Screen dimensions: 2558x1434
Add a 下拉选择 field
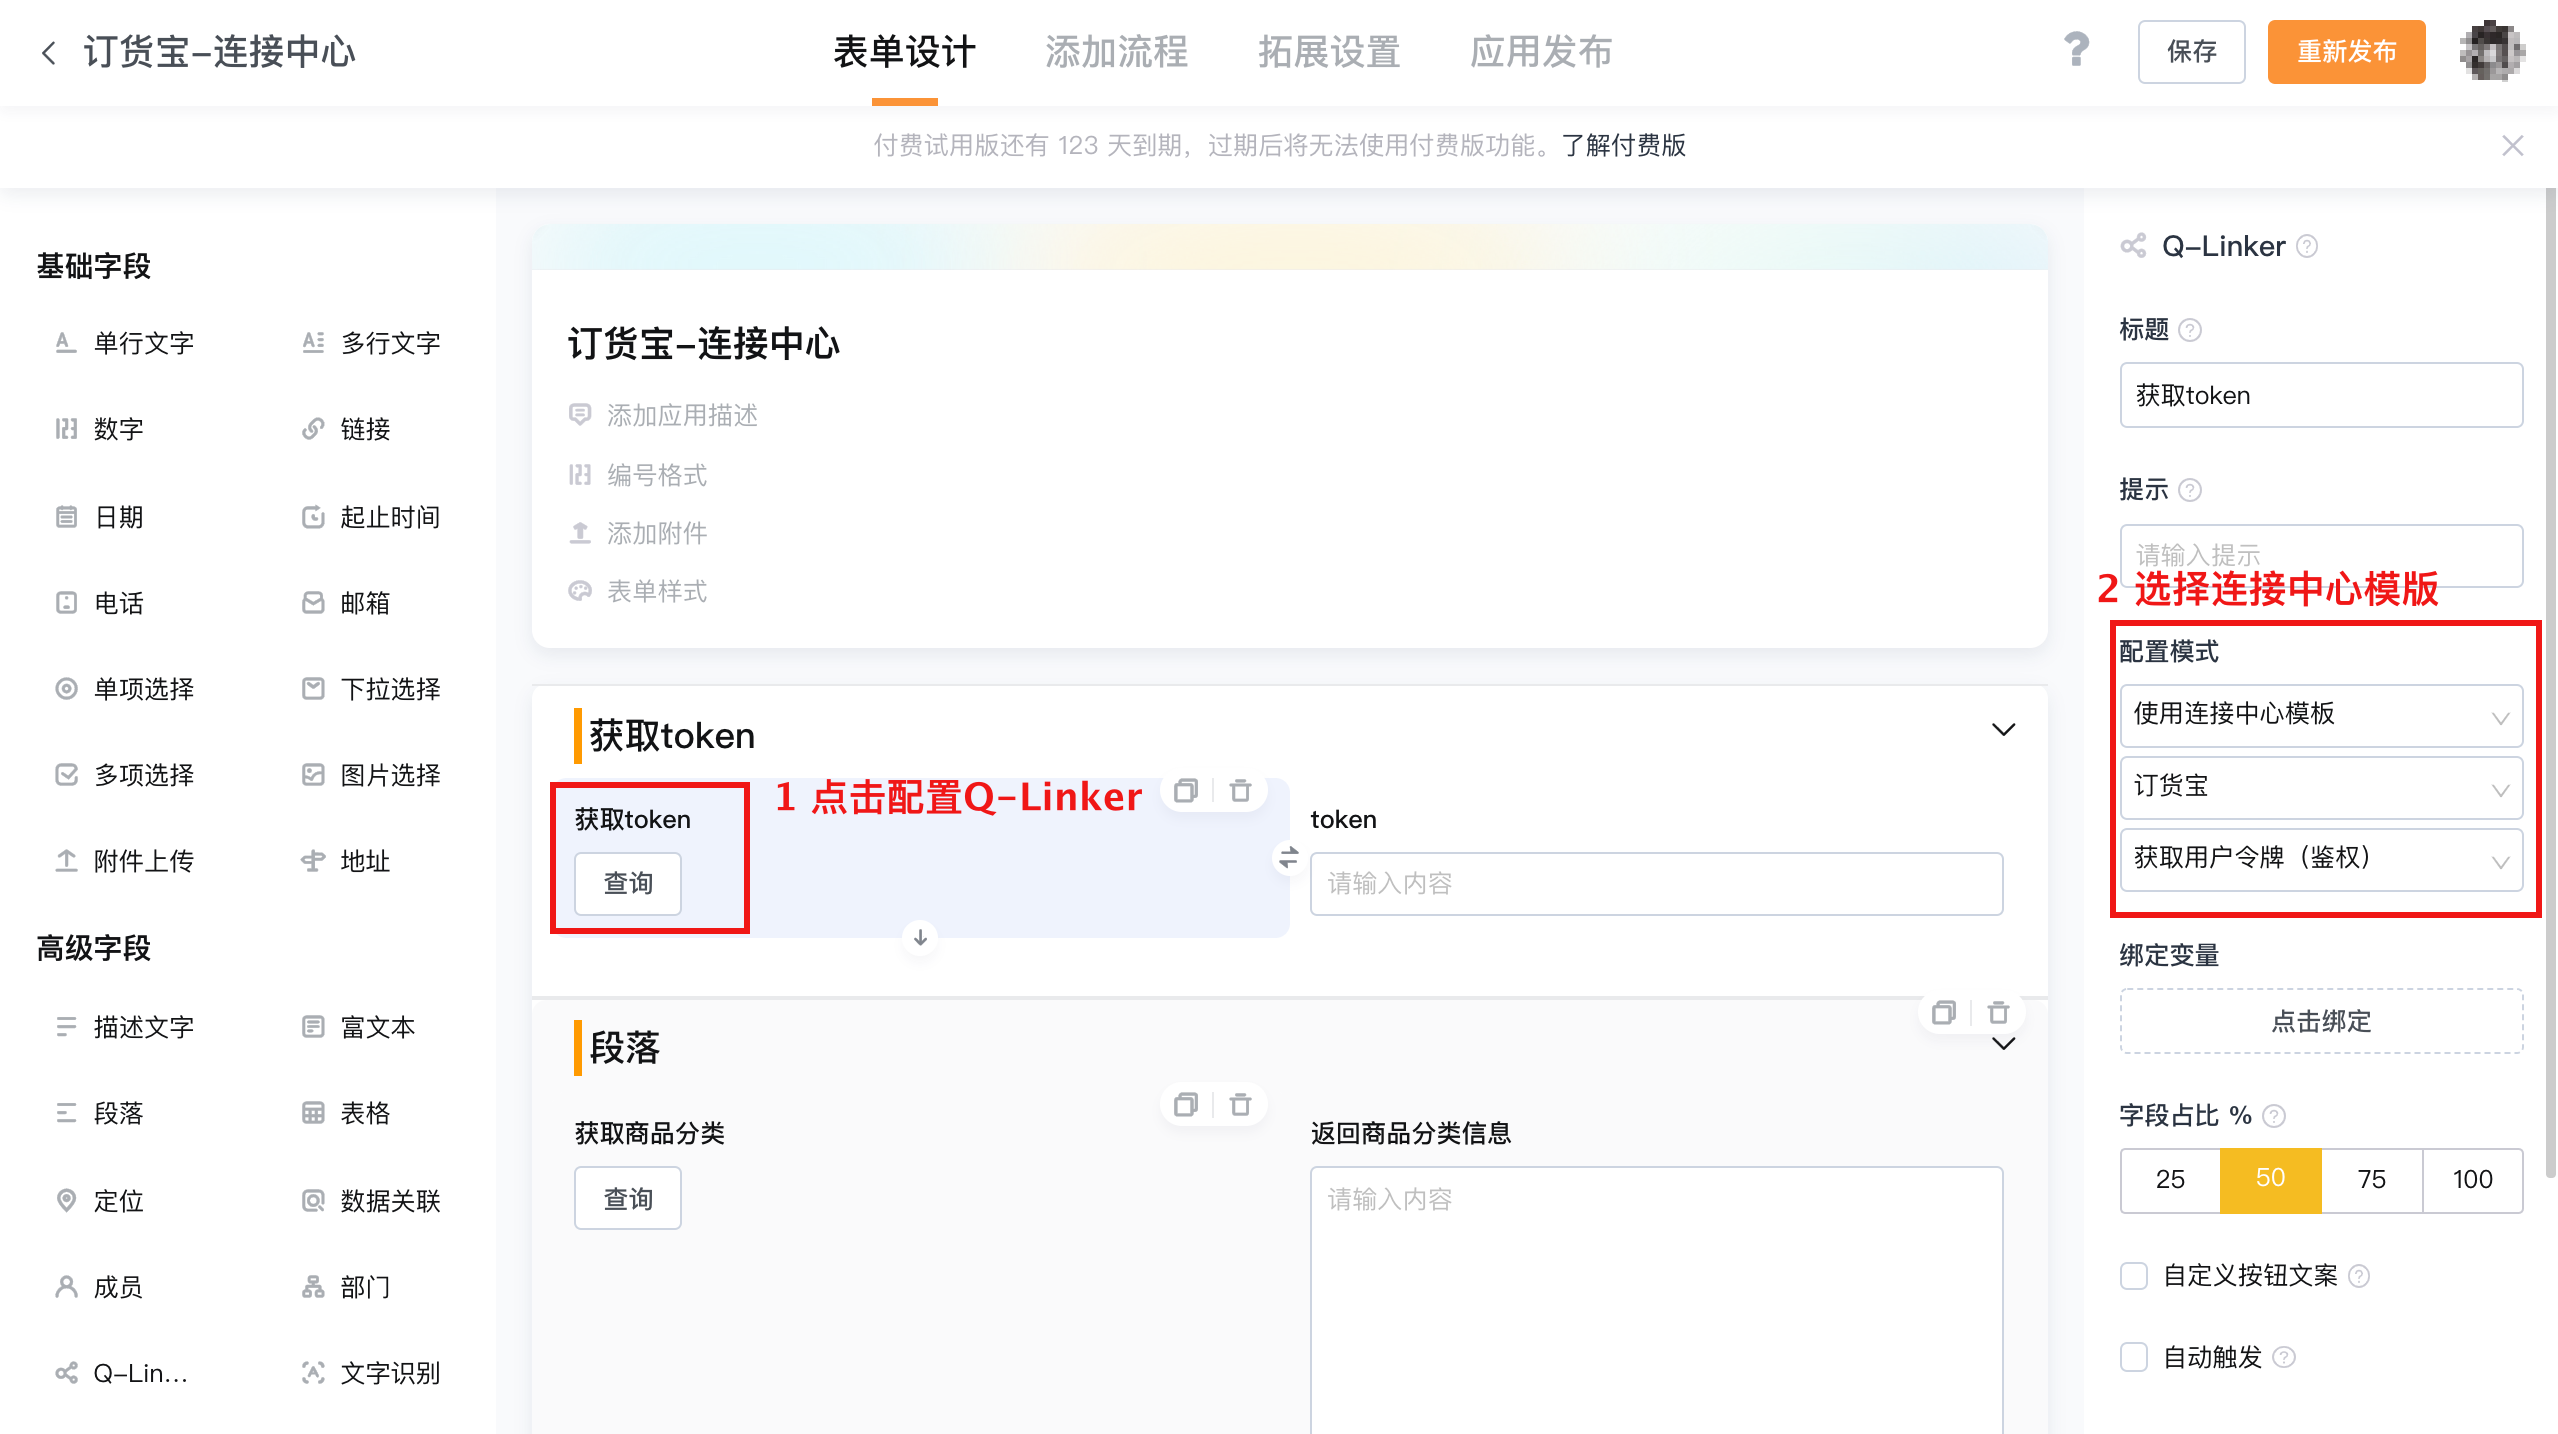pyautogui.click(x=371, y=689)
